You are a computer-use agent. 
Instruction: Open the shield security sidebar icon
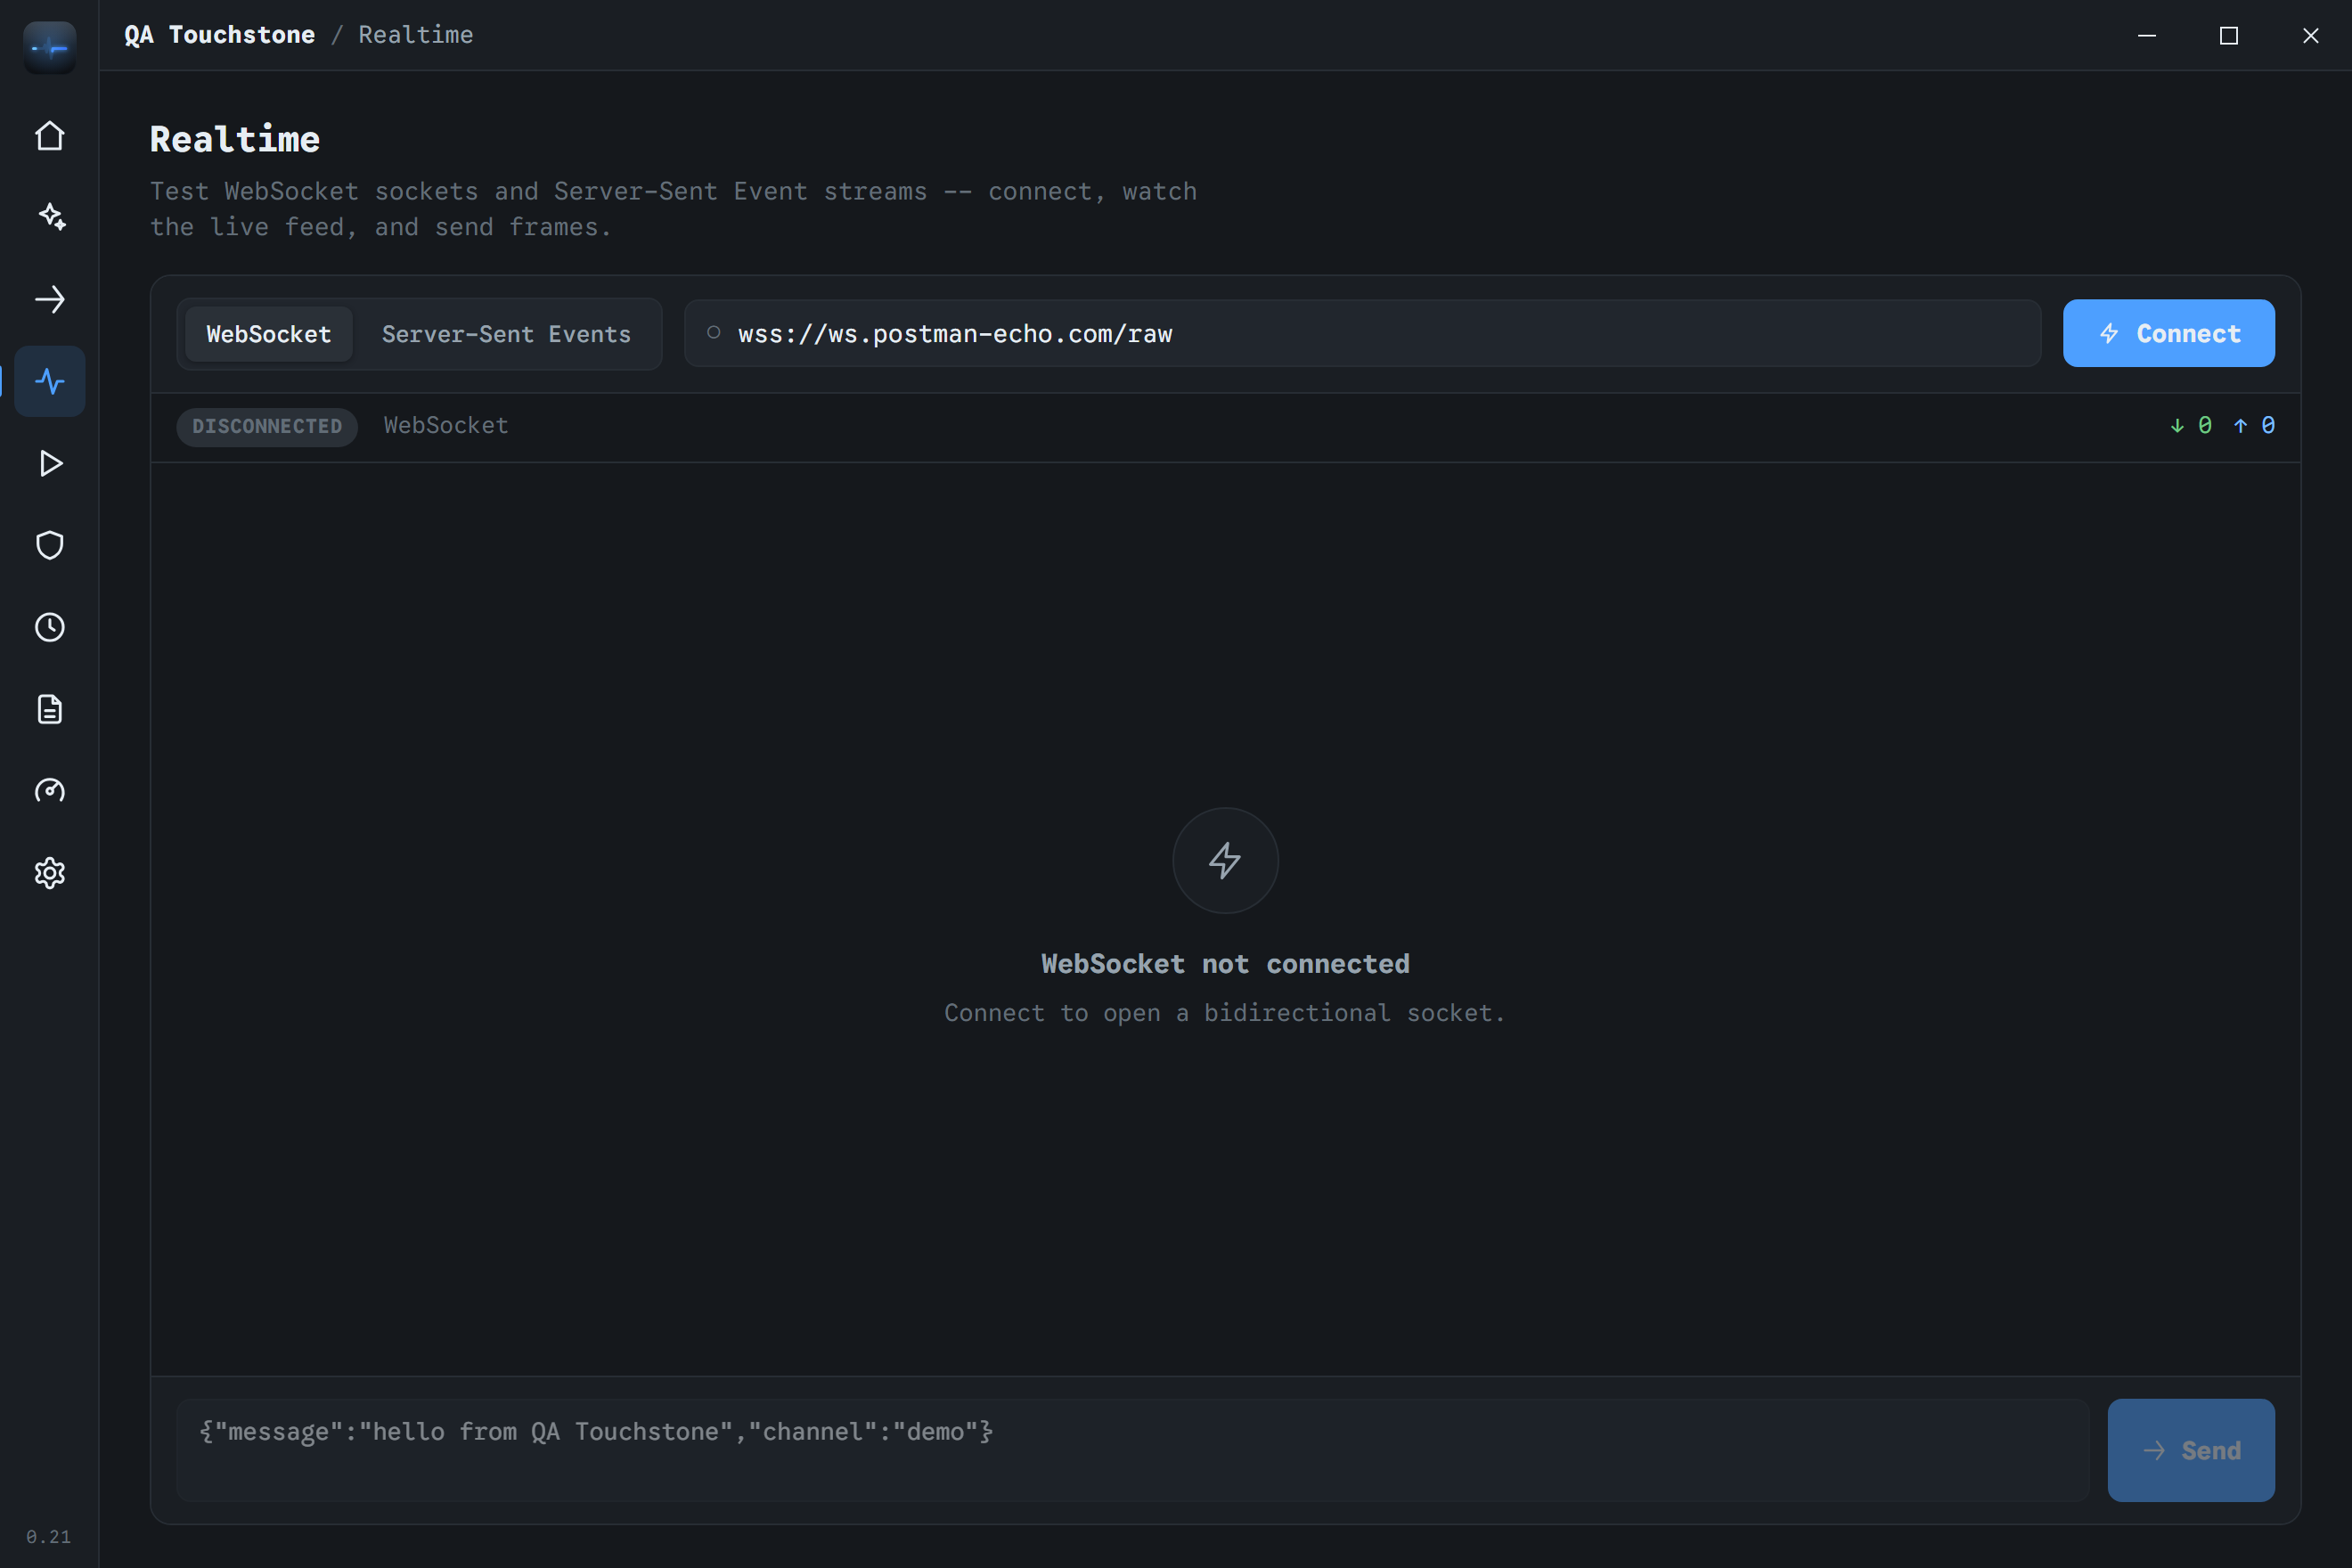click(49, 545)
